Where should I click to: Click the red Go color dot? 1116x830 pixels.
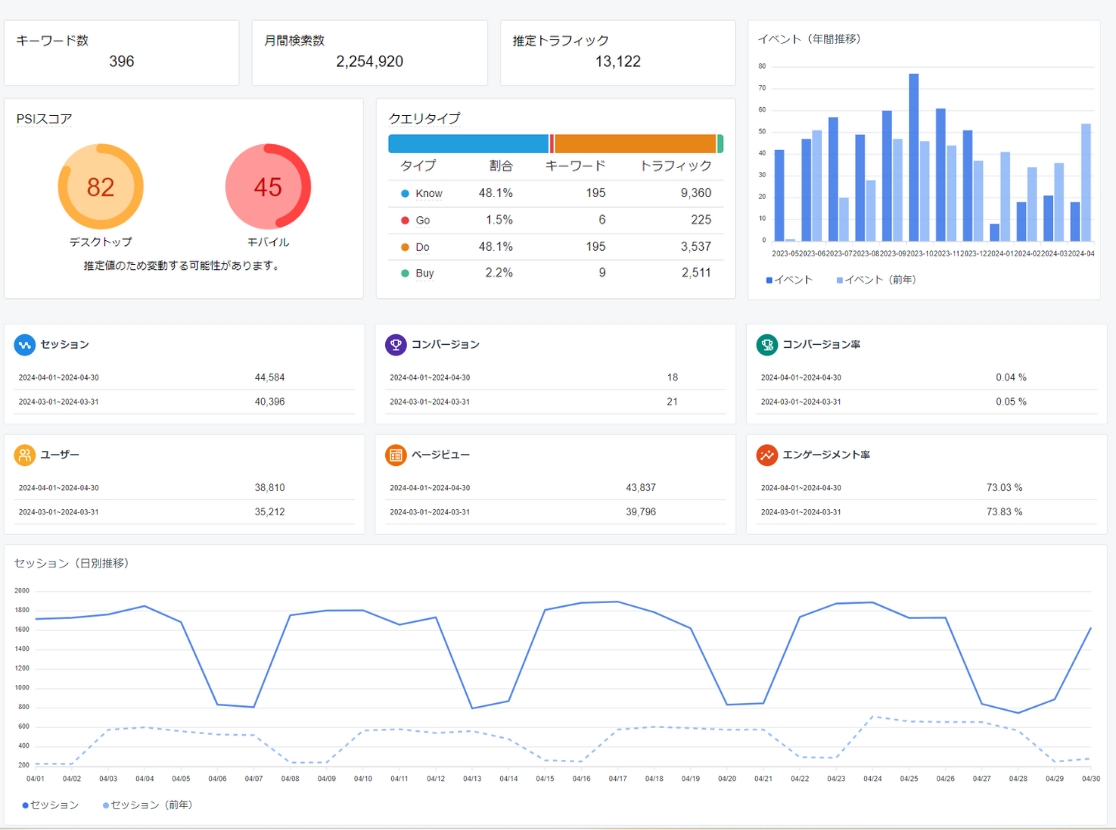pos(405,220)
